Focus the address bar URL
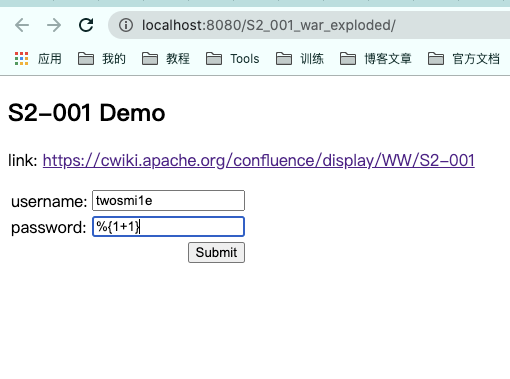Viewport: 510px width, 379px height. [269, 25]
